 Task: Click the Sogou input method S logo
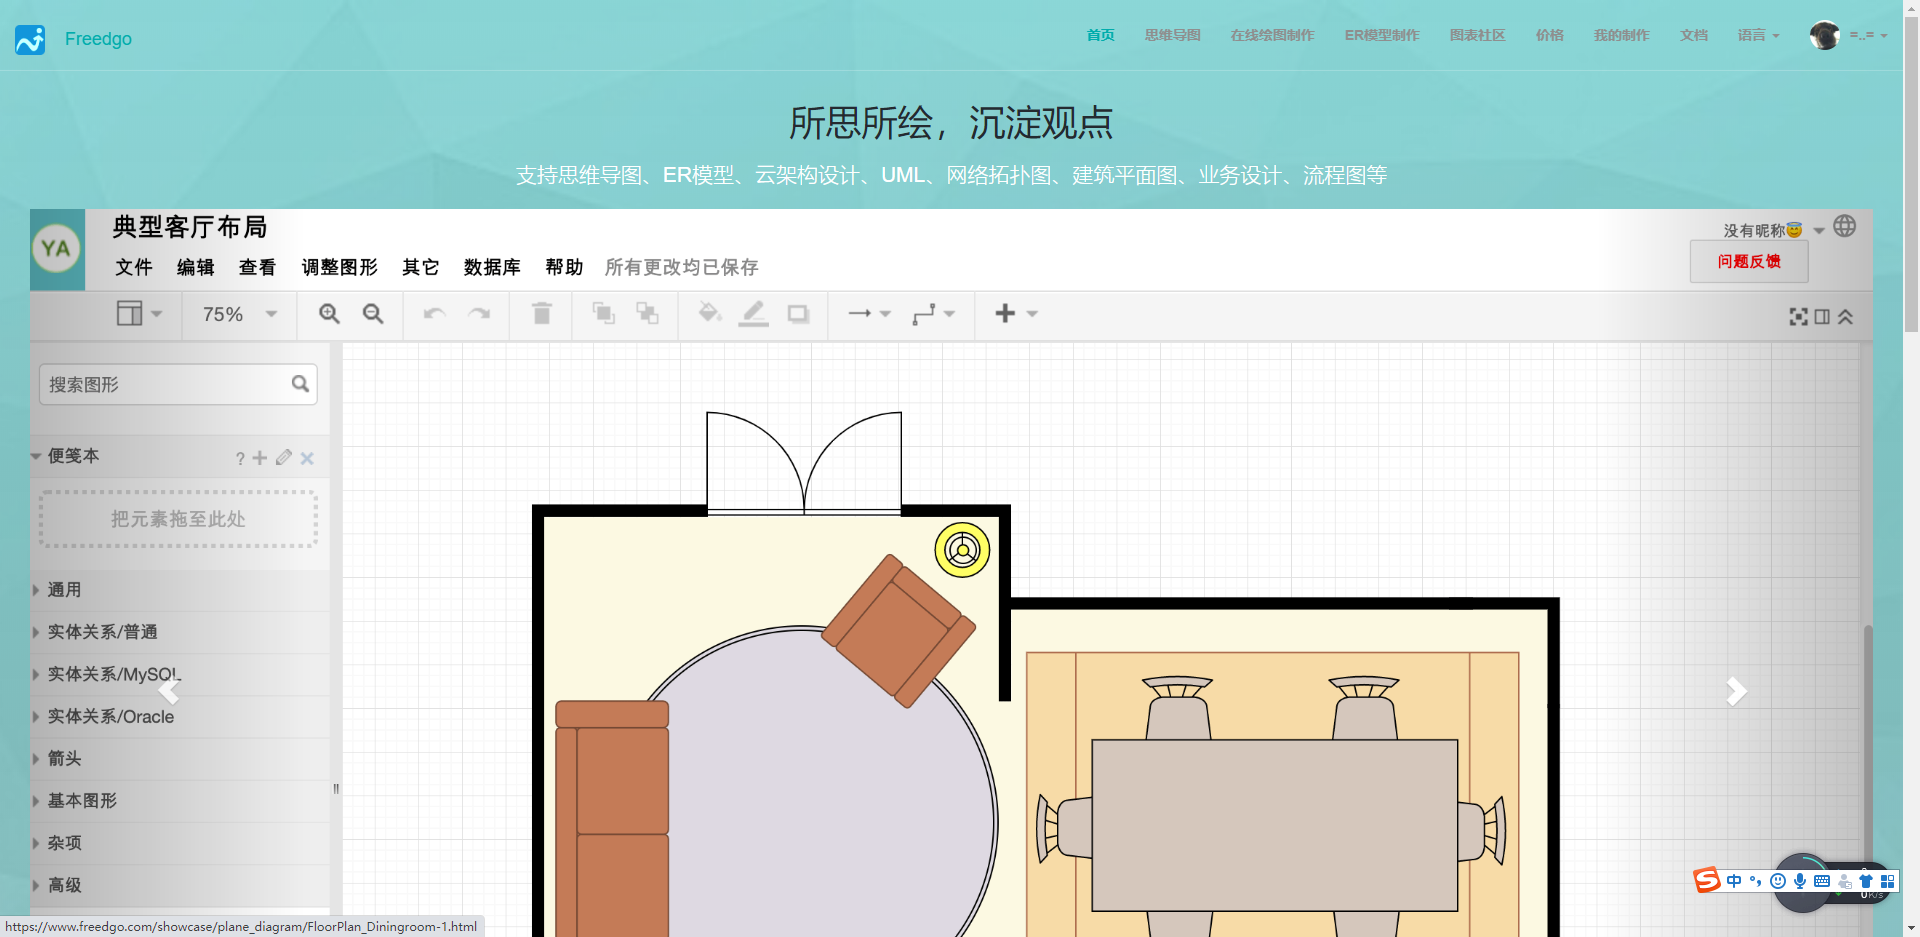(x=1707, y=880)
